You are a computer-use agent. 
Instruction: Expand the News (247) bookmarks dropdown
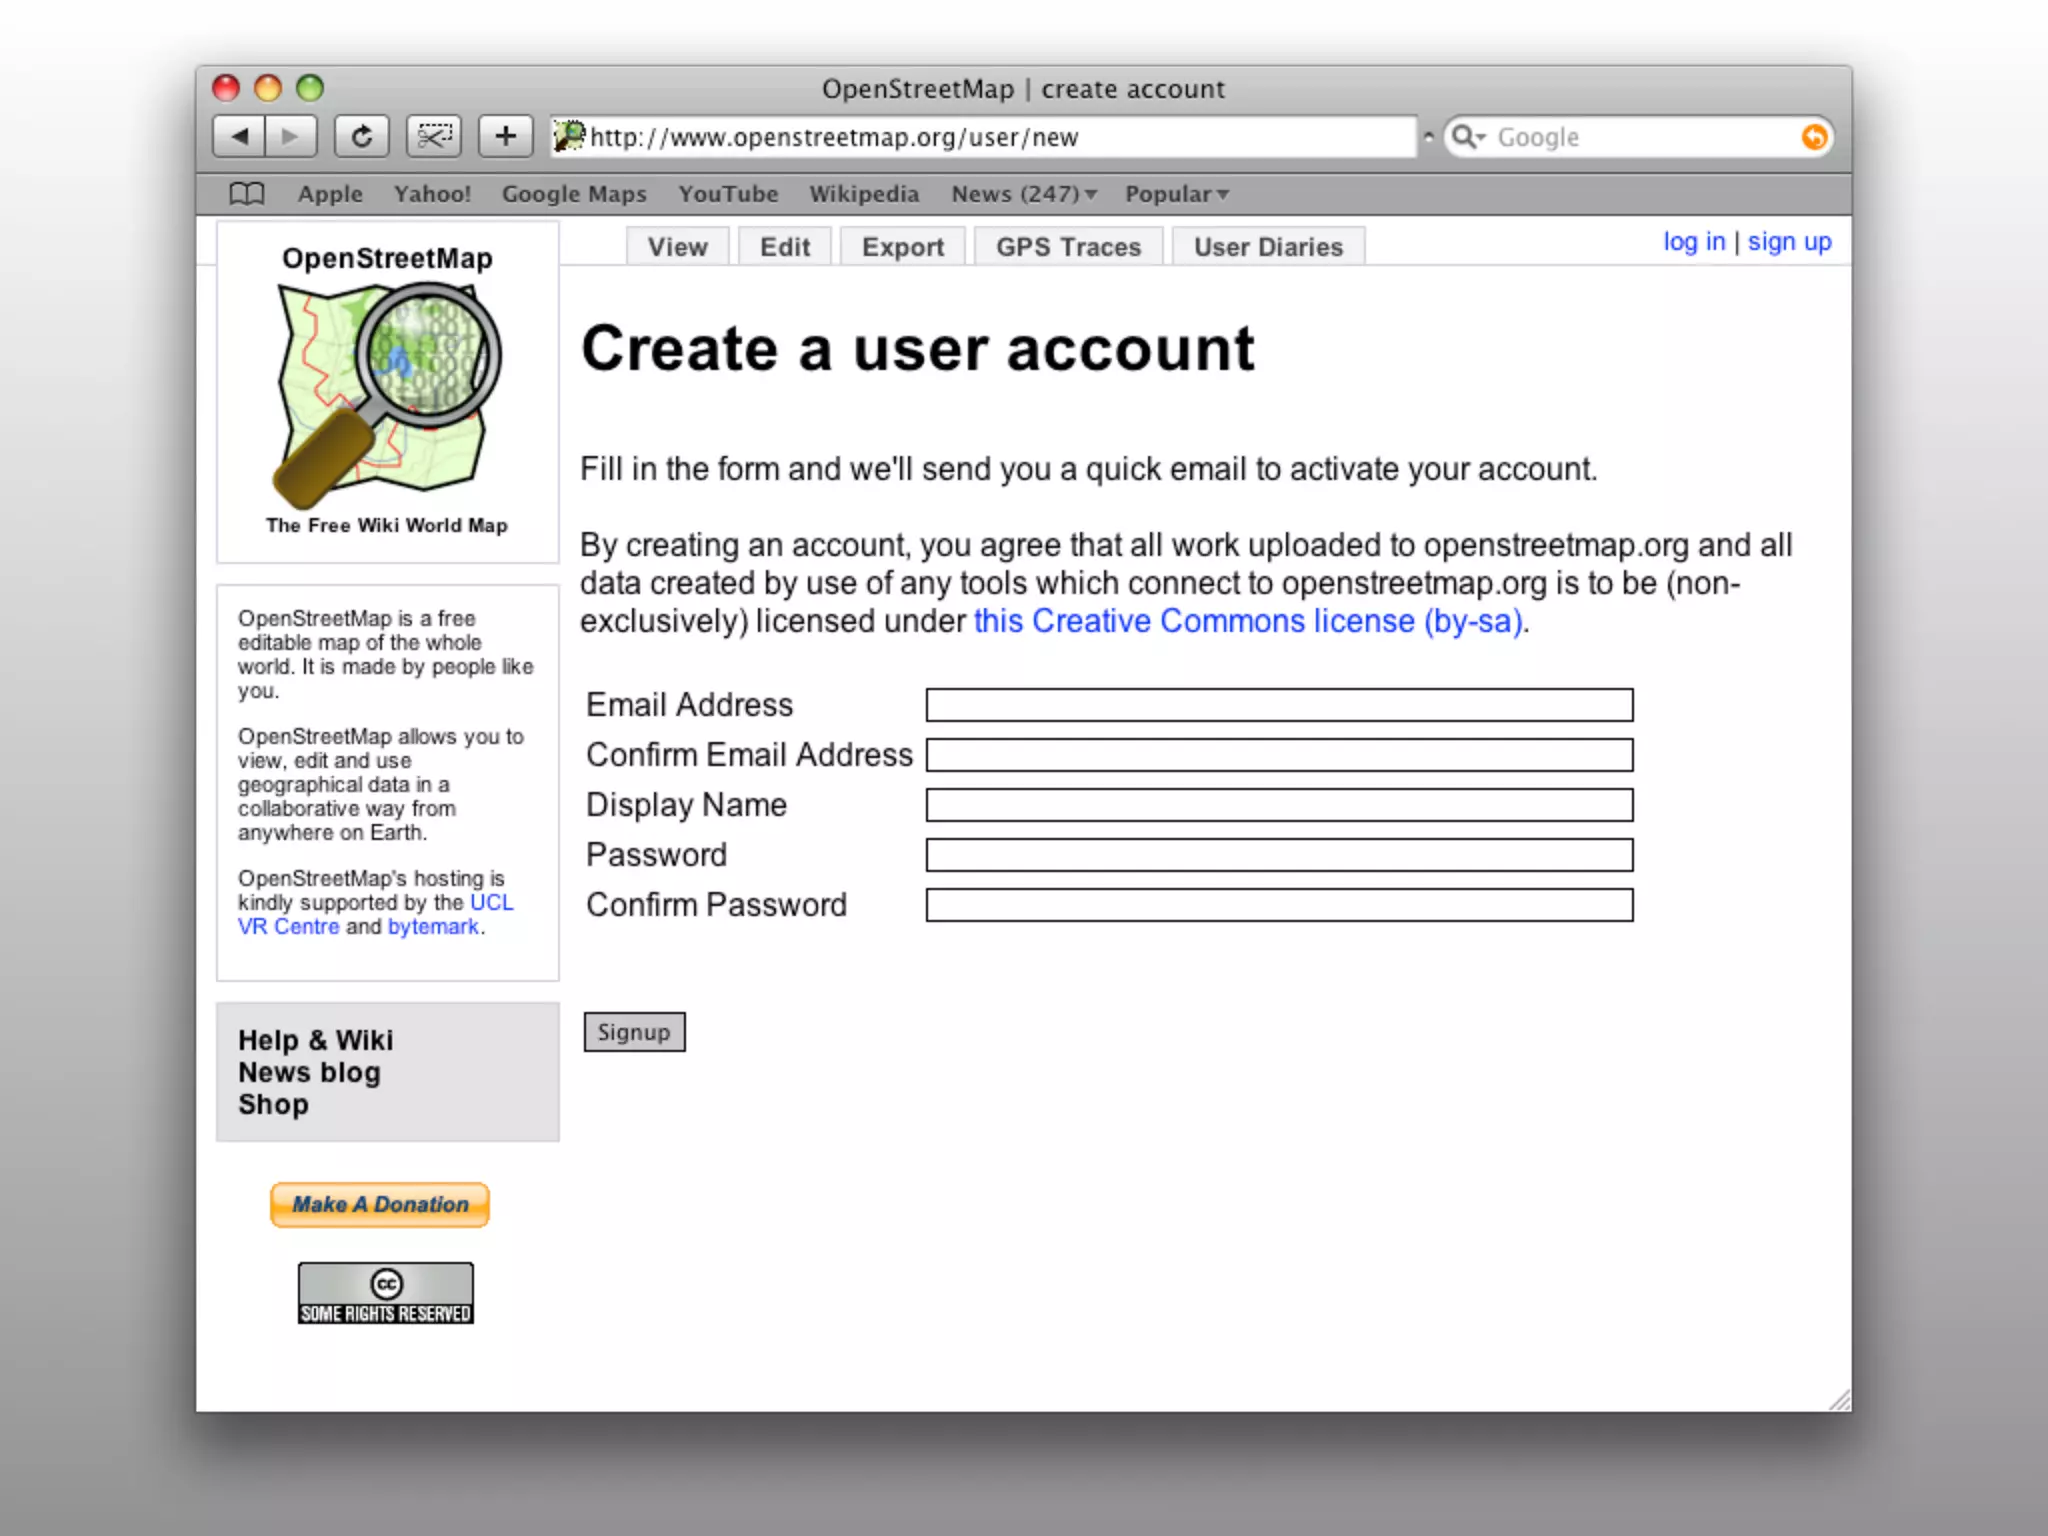[1024, 194]
